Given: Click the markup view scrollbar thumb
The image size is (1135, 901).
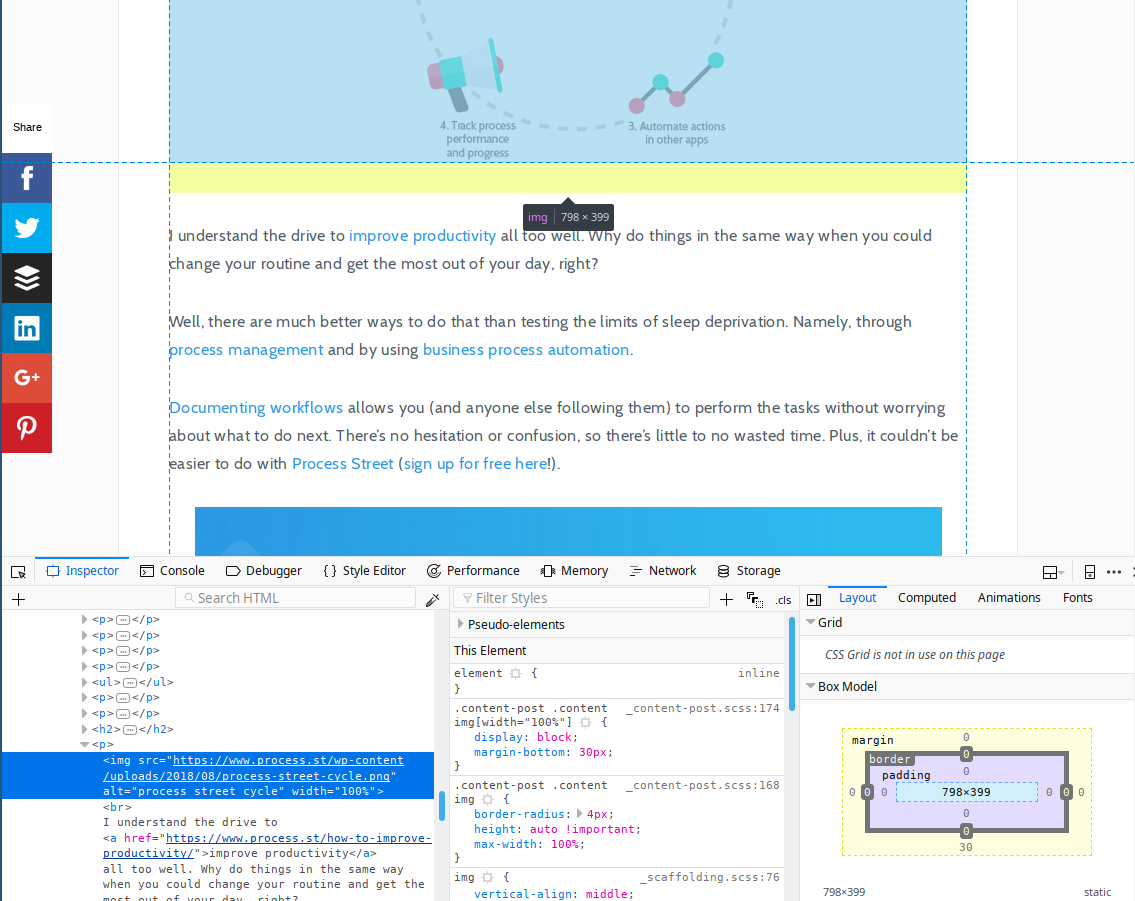Looking at the screenshot, I should pyautogui.click(x=442, y=806).
